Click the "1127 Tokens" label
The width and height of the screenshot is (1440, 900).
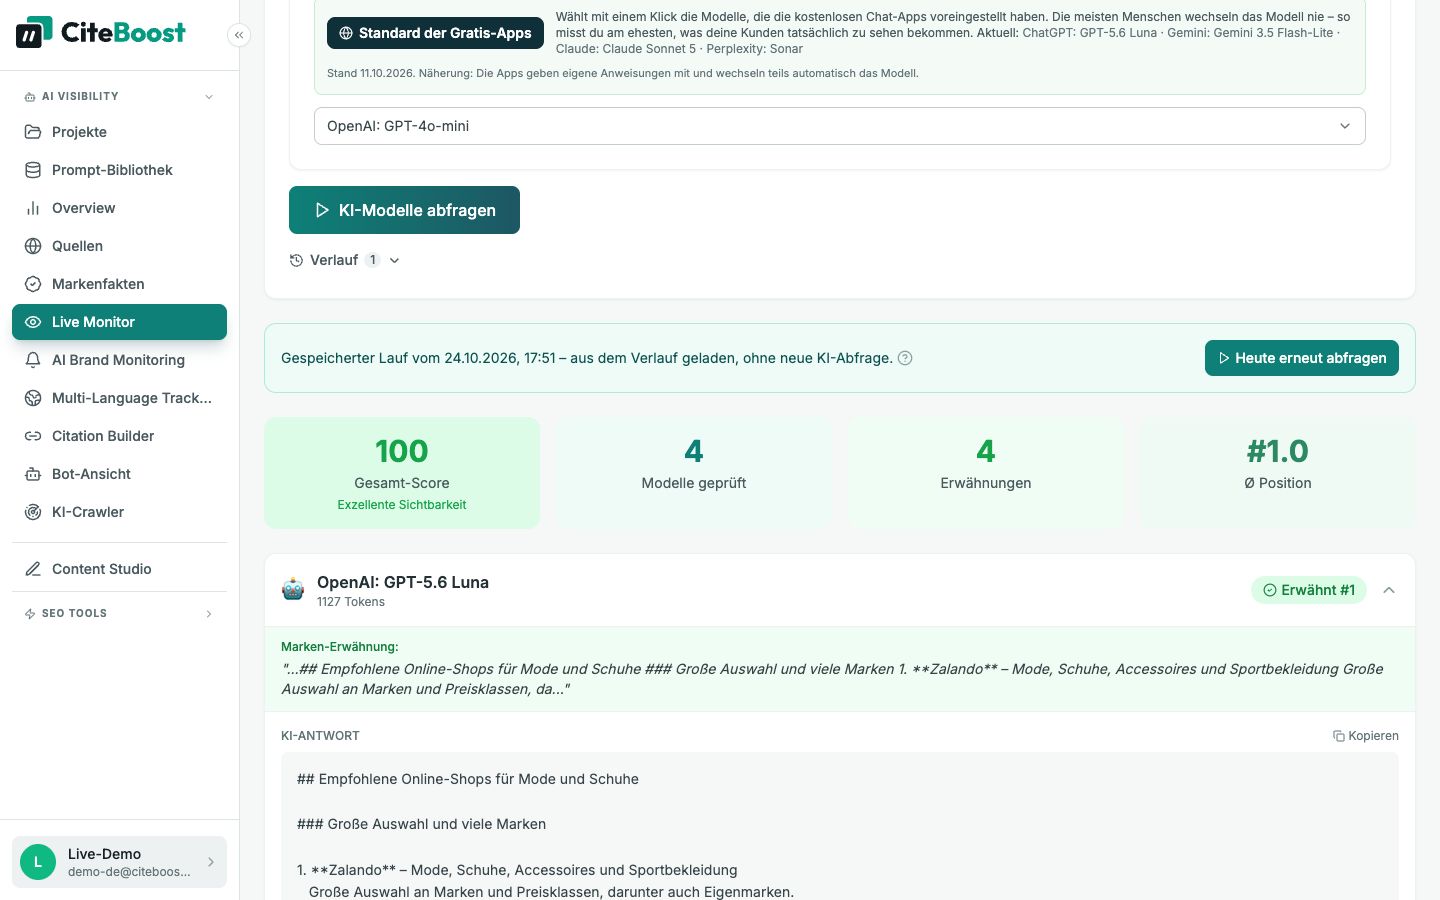click(351, 602)
